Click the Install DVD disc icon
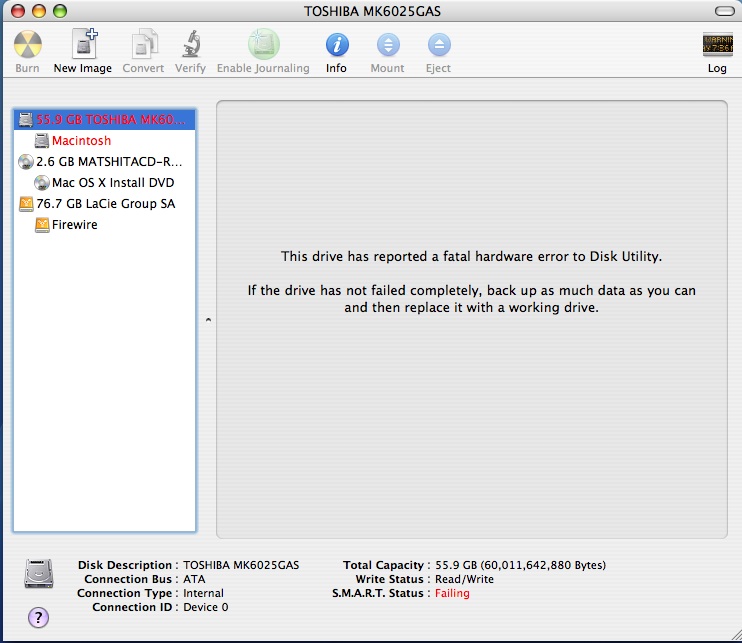Viewport: 742px width, 643px height. (x=42, y=183)
